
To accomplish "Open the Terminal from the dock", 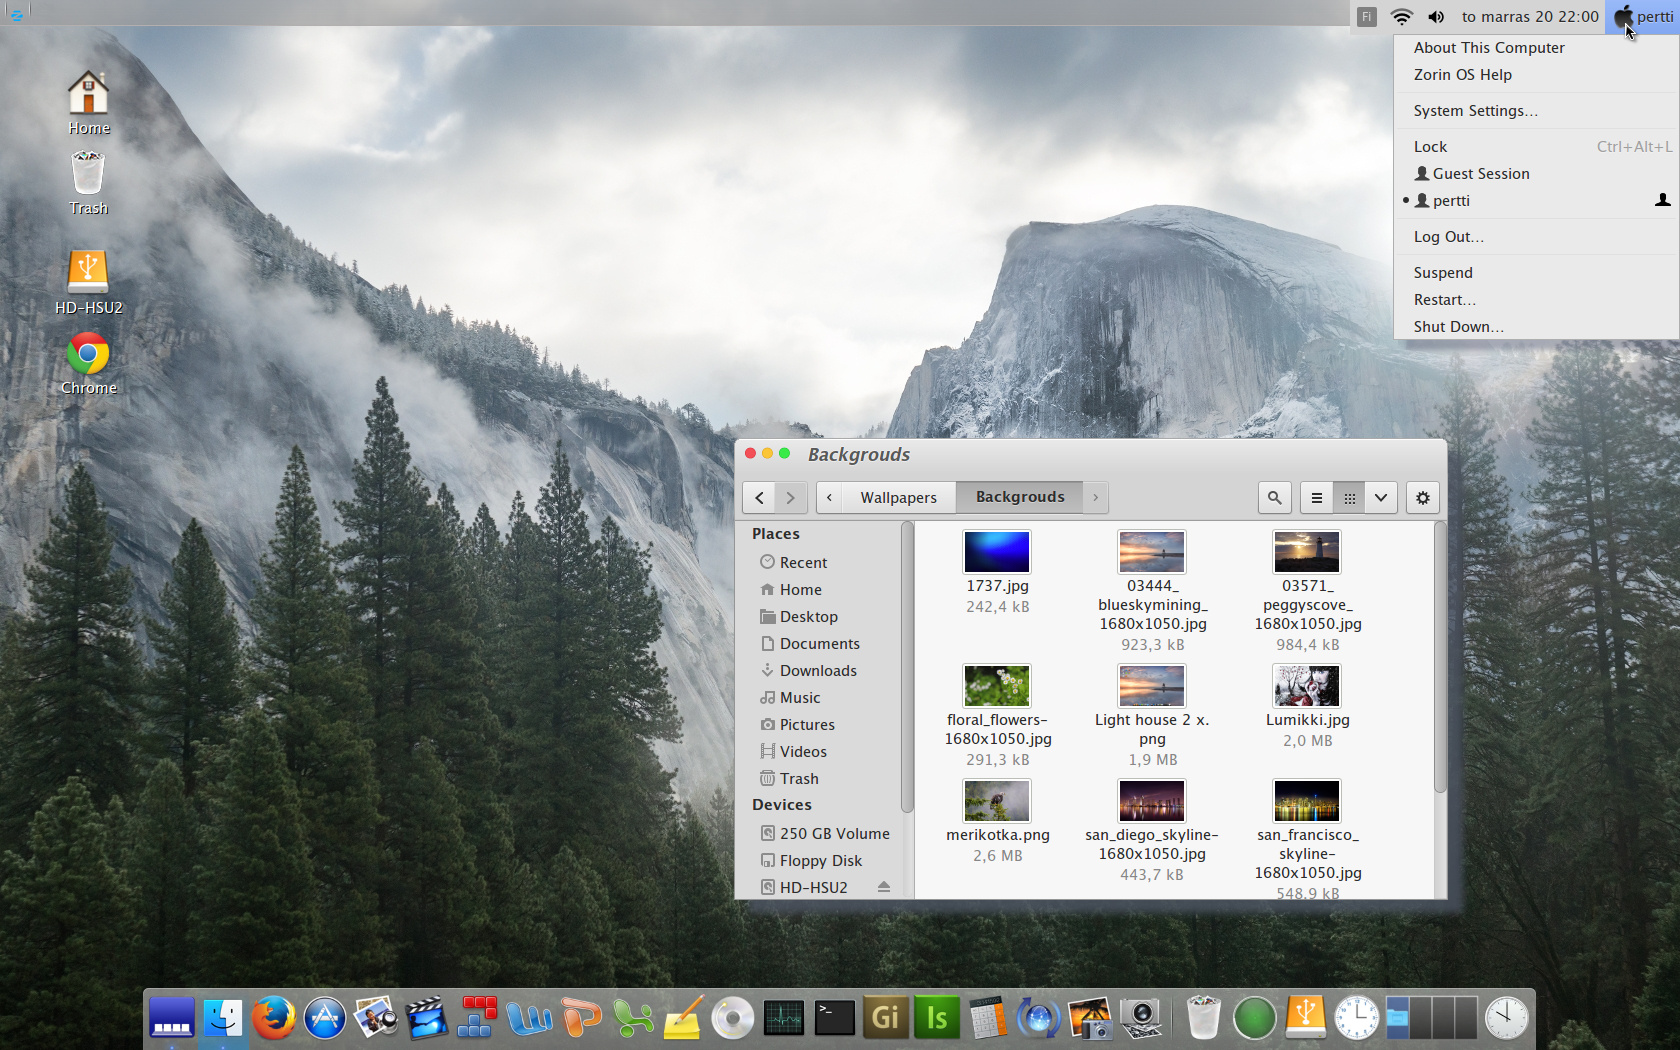I will tap(834, 1019).
